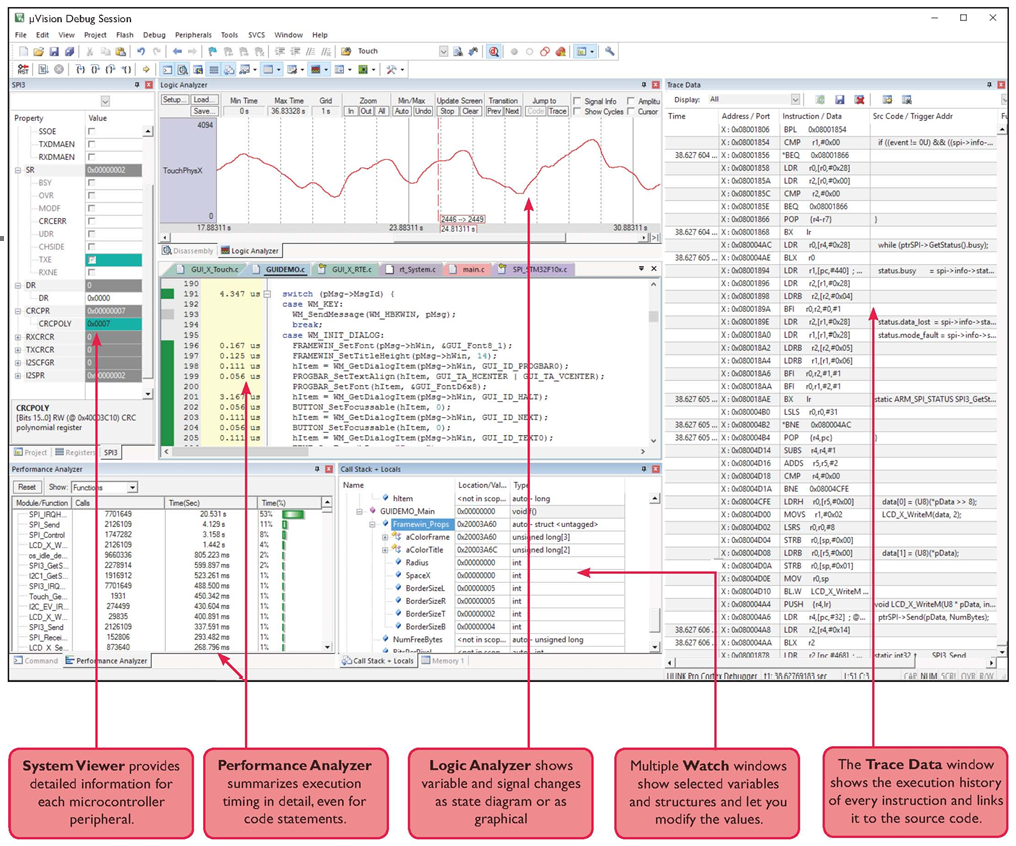Click the Open File folder icon
This screenshot has width=1016, height=846.
click(x=38, y=50)
